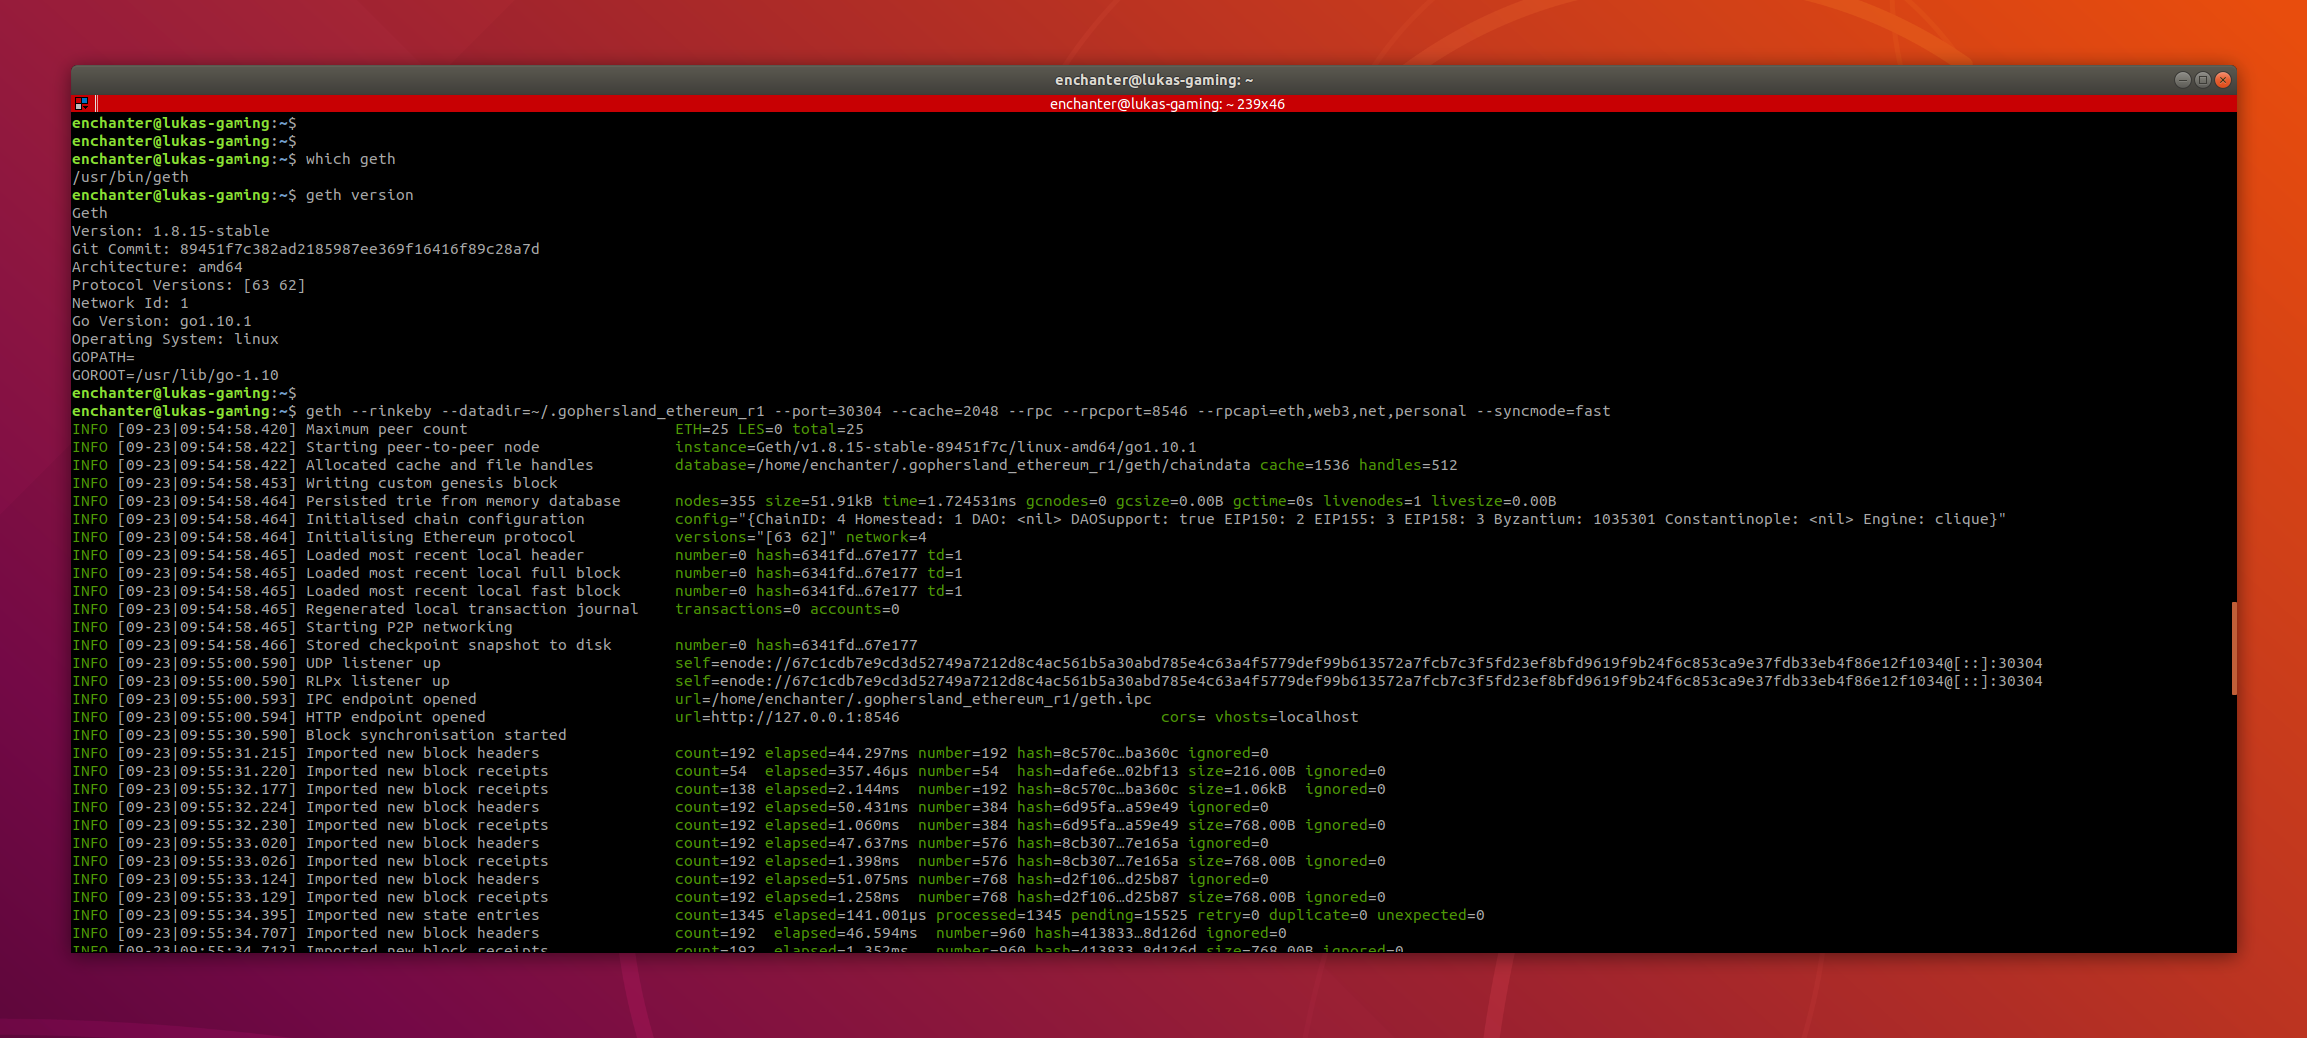This screenshot has width=2307, height=1038.
Task: Click 'Imported new state entries' log message
Action: click(x=423, y=915)
